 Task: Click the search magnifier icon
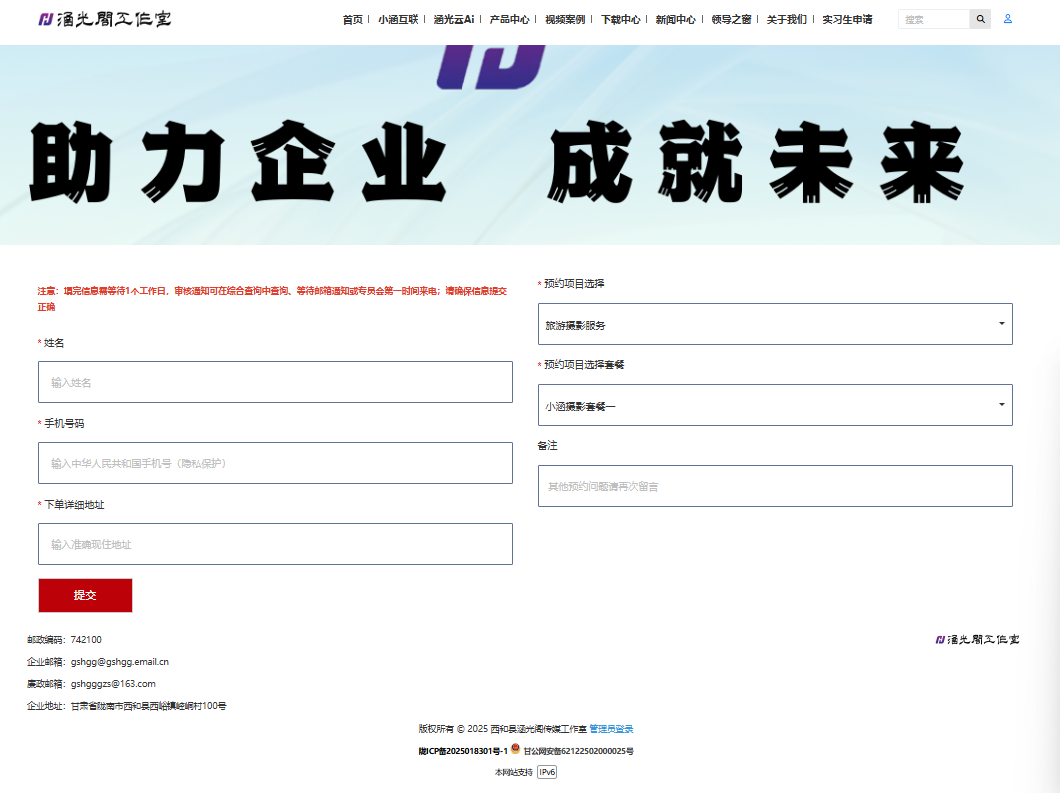[980, 18]
